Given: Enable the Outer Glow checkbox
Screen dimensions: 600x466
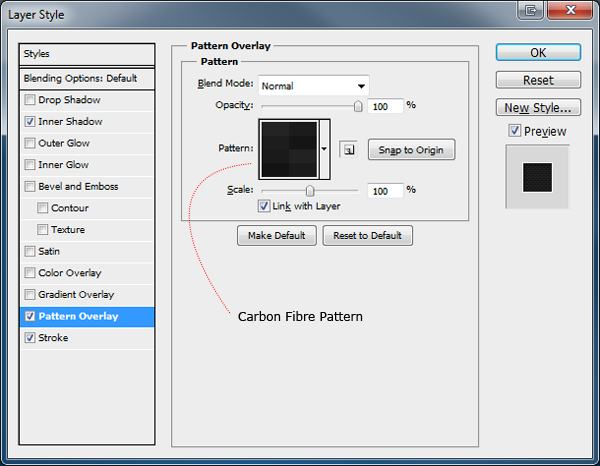Looking at the screenshot, I should click(29, 143).
